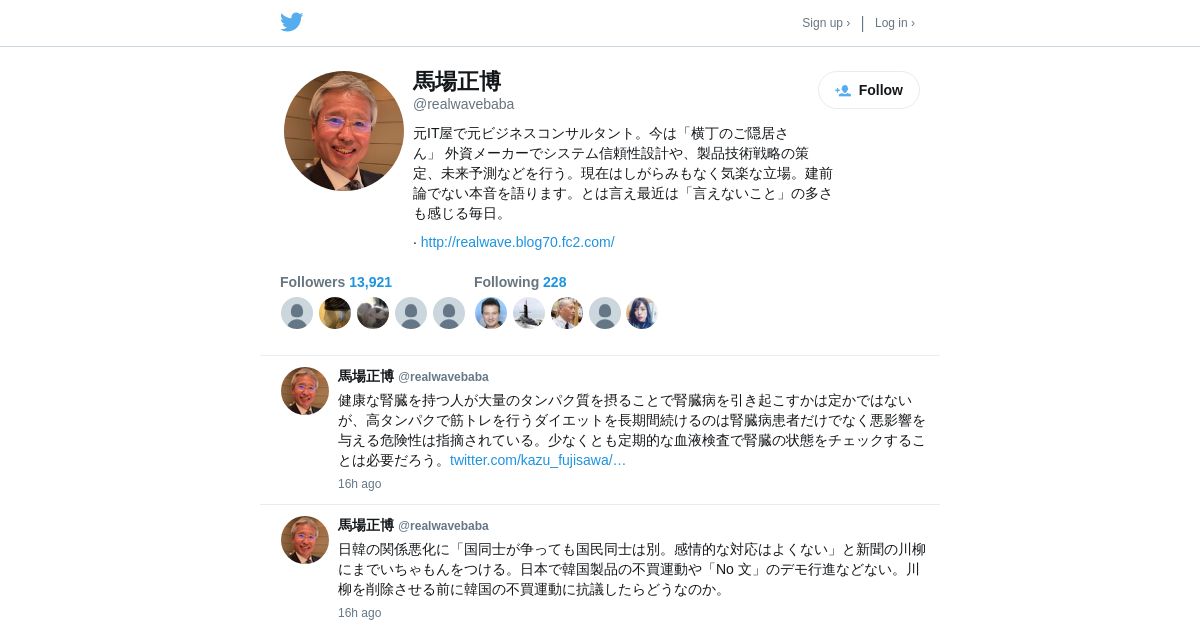Viewport: 1200px width, 630px height.
Task: View the 13,921 Followers list
Action: pos(336,282)
